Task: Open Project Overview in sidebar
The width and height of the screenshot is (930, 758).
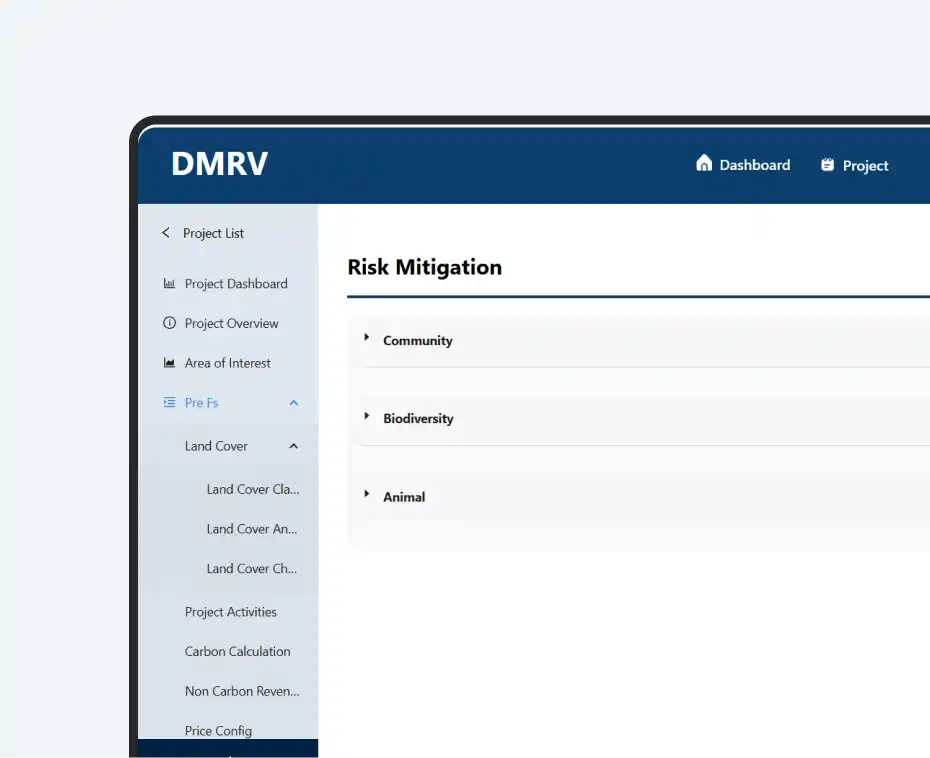Action: [231, 323]
